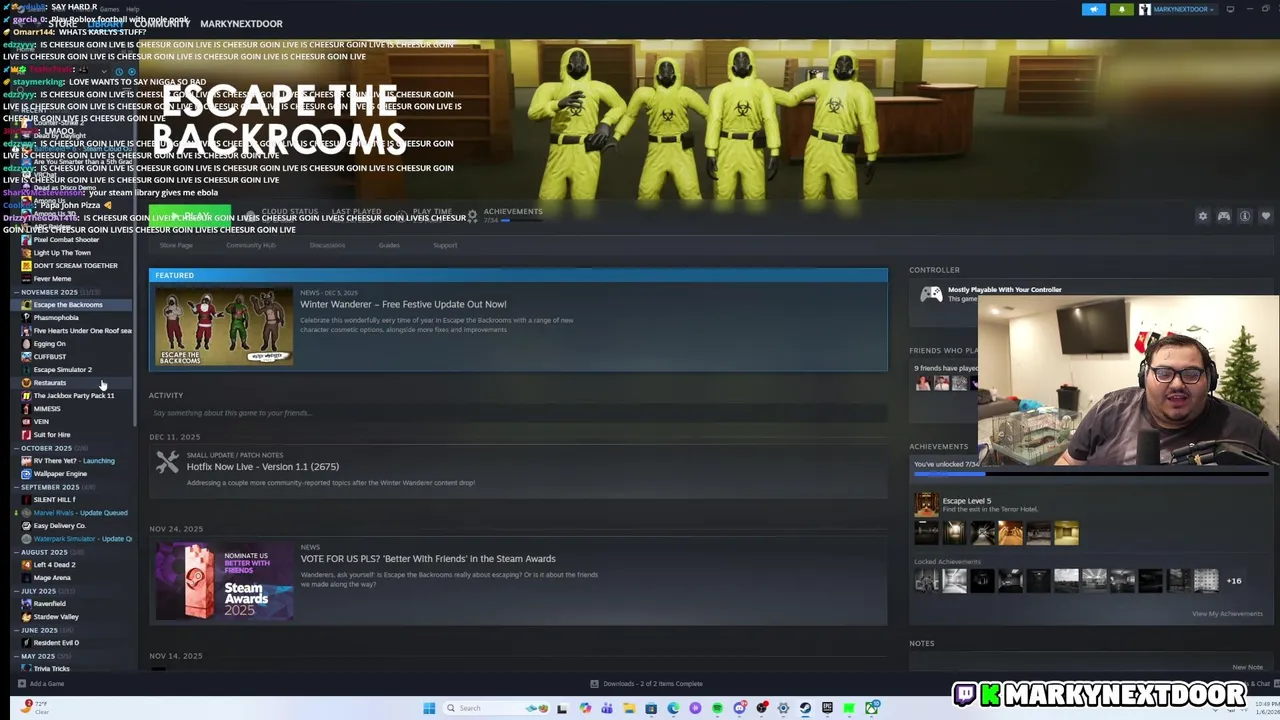Viewport: 1280px width, 720px height.
Task: Click View My Achievements link
Action: (x=1227, y=614)
